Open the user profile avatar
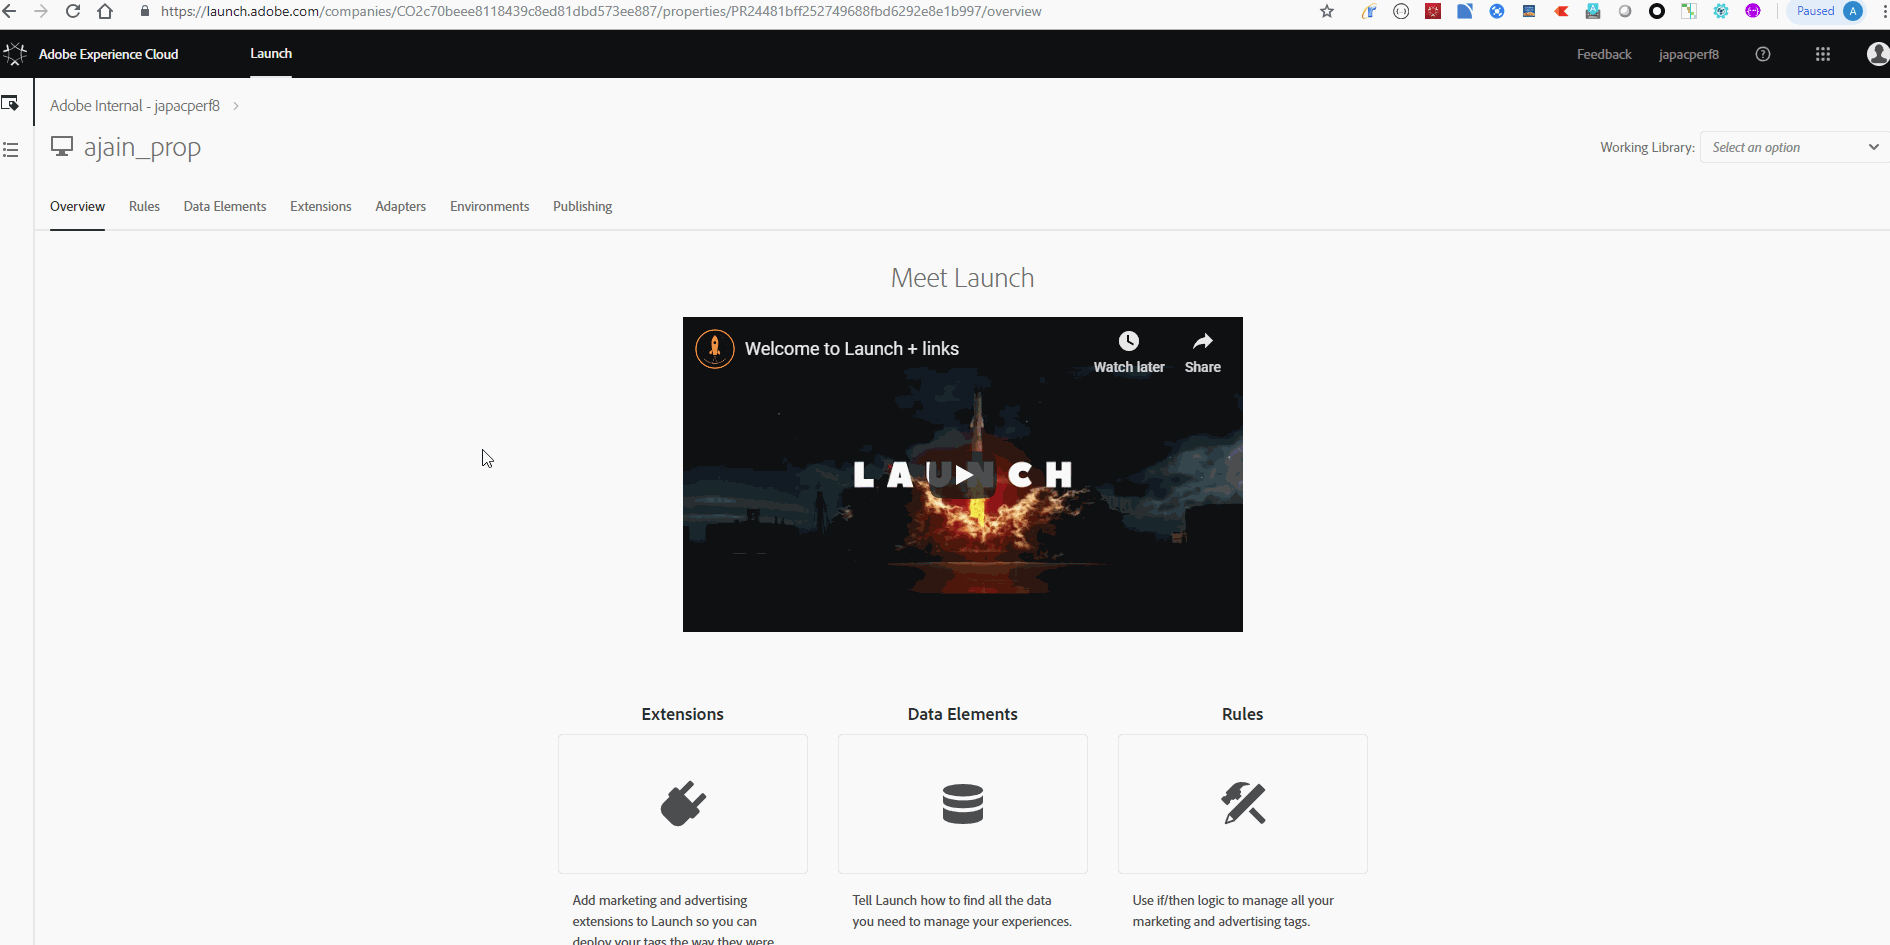The height and width of the screenshot is (945, 1890). click(1878, 54)
